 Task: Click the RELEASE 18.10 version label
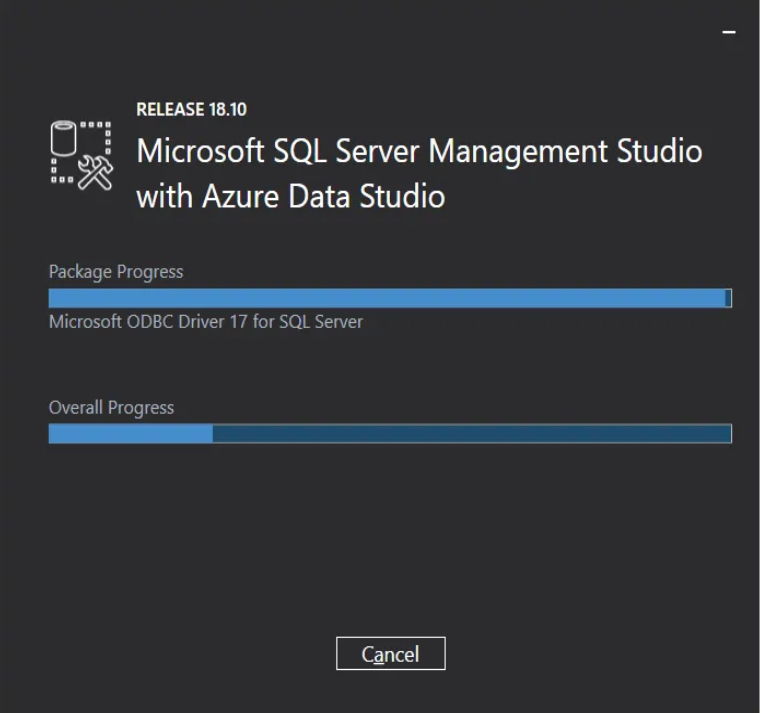coord(190,109)
